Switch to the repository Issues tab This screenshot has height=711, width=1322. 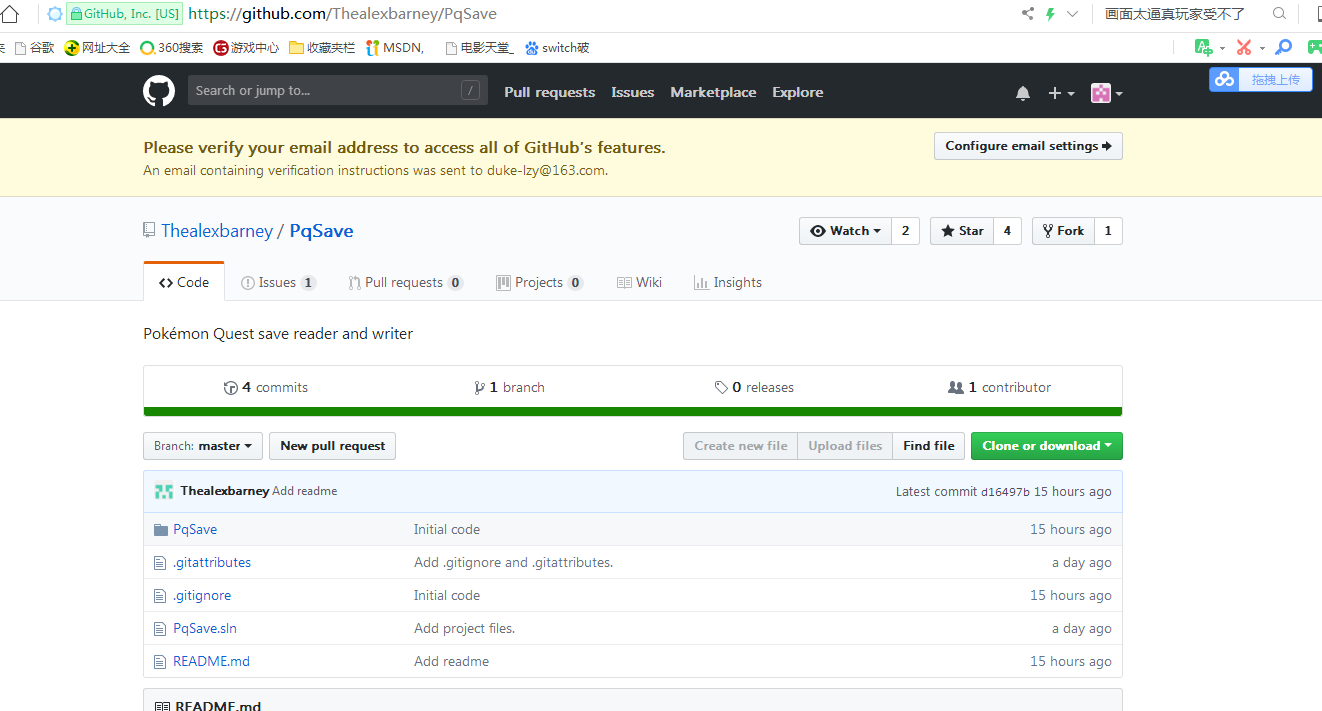point(278,282)
